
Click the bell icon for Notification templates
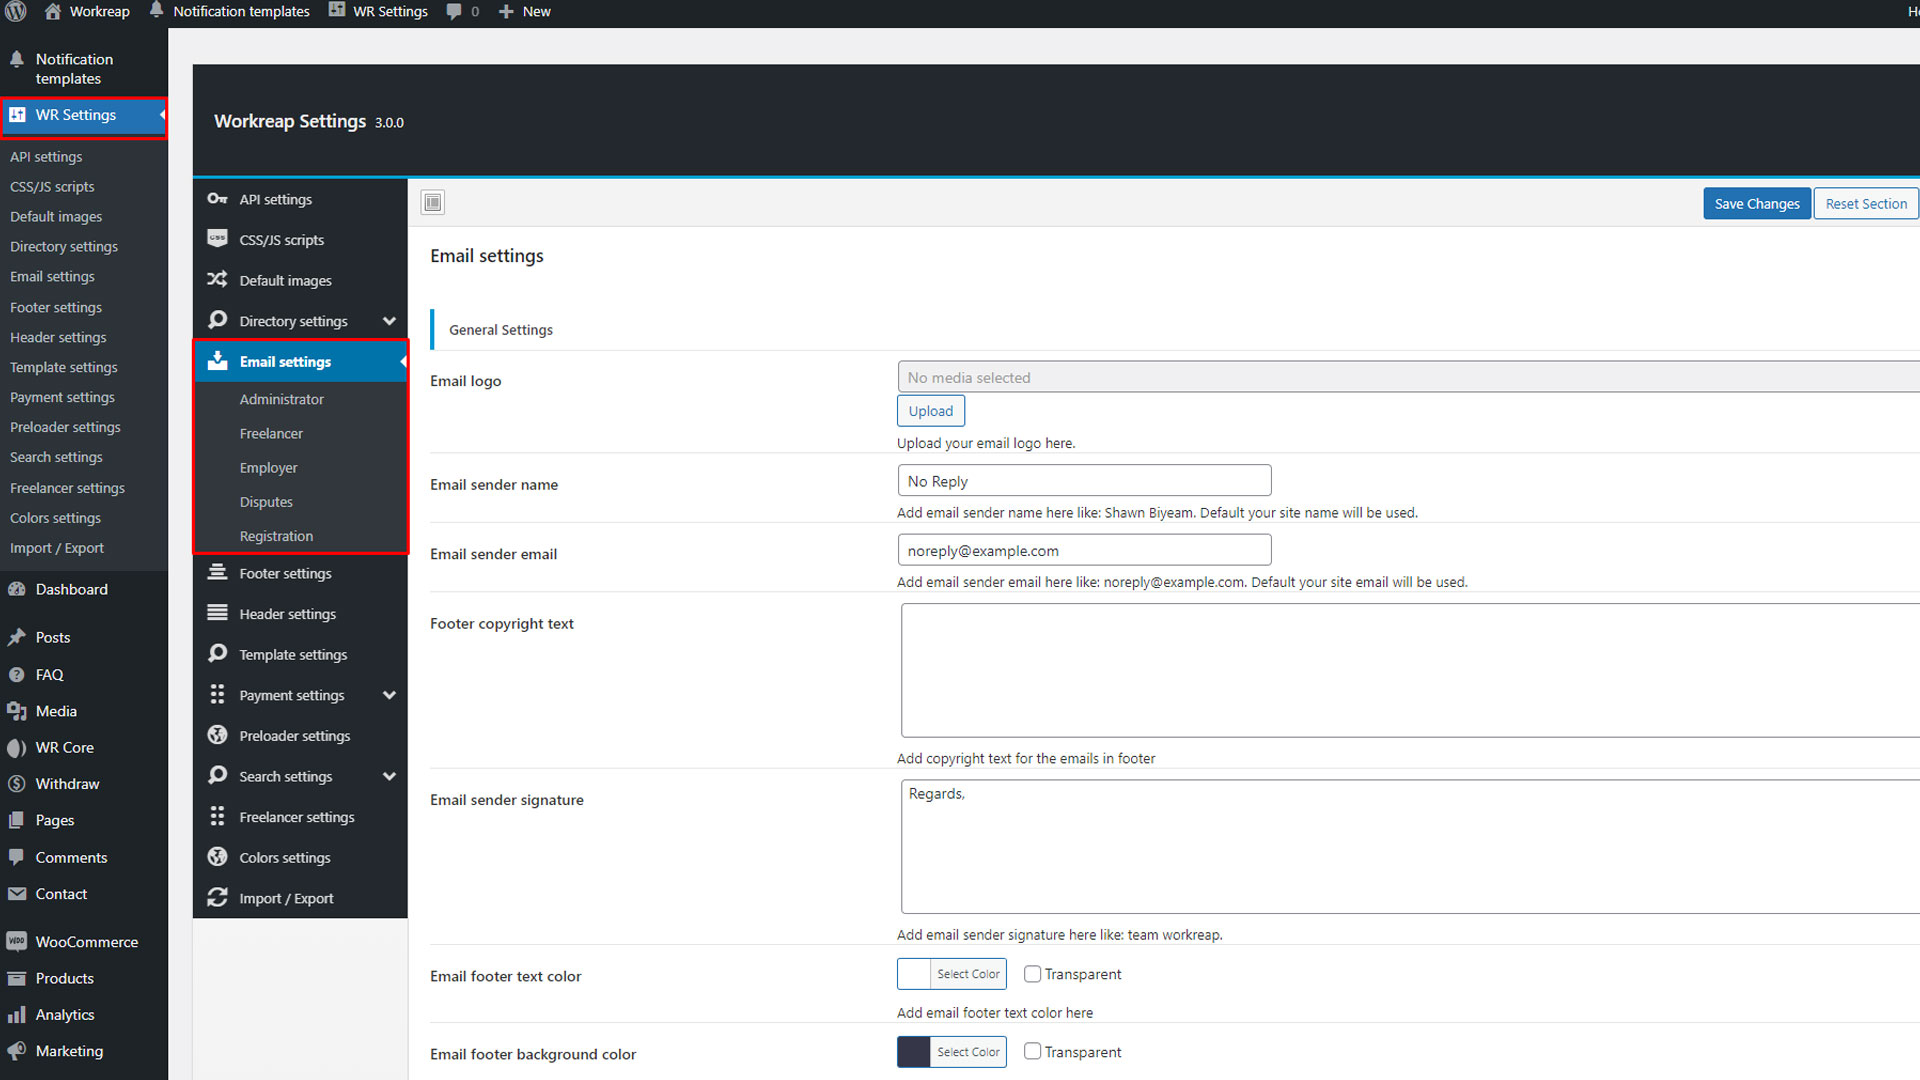click(16, 60)
